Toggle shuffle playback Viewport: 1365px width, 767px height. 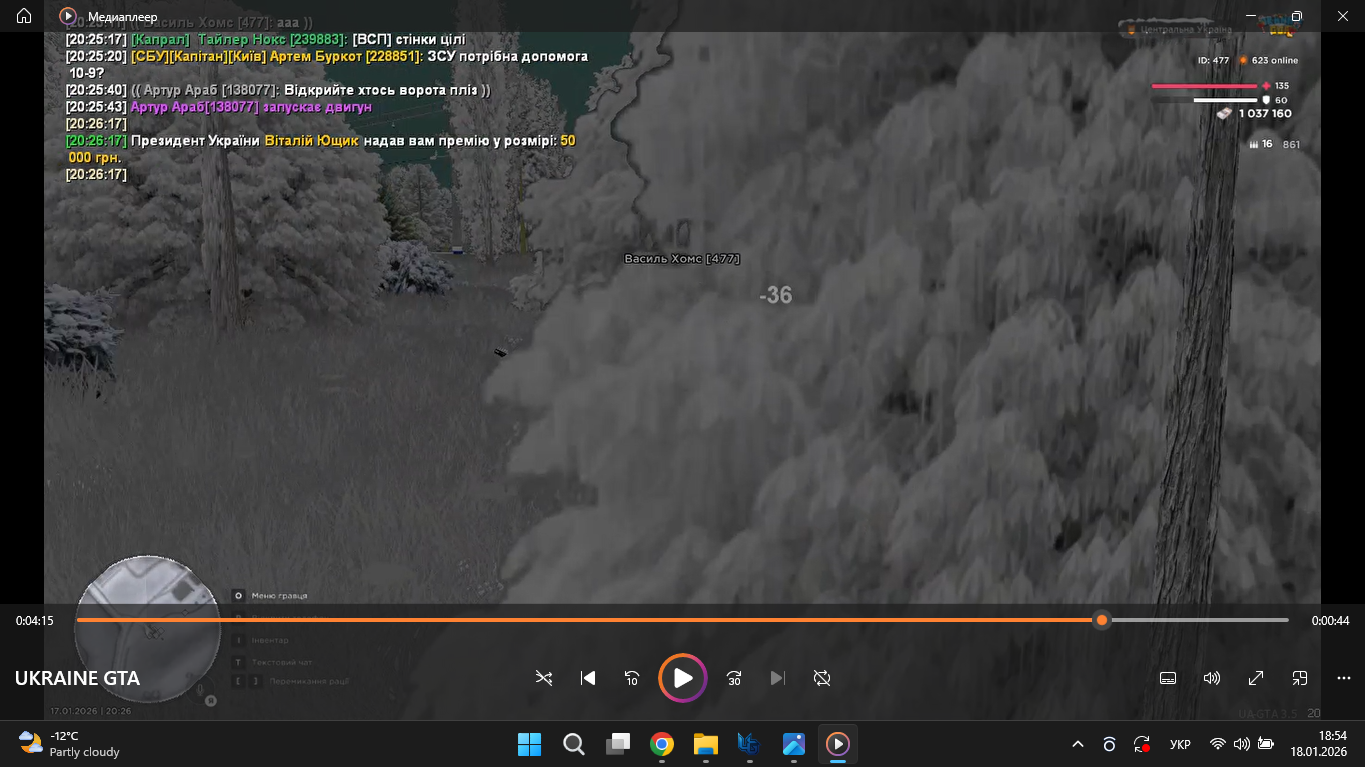[544, 678]
